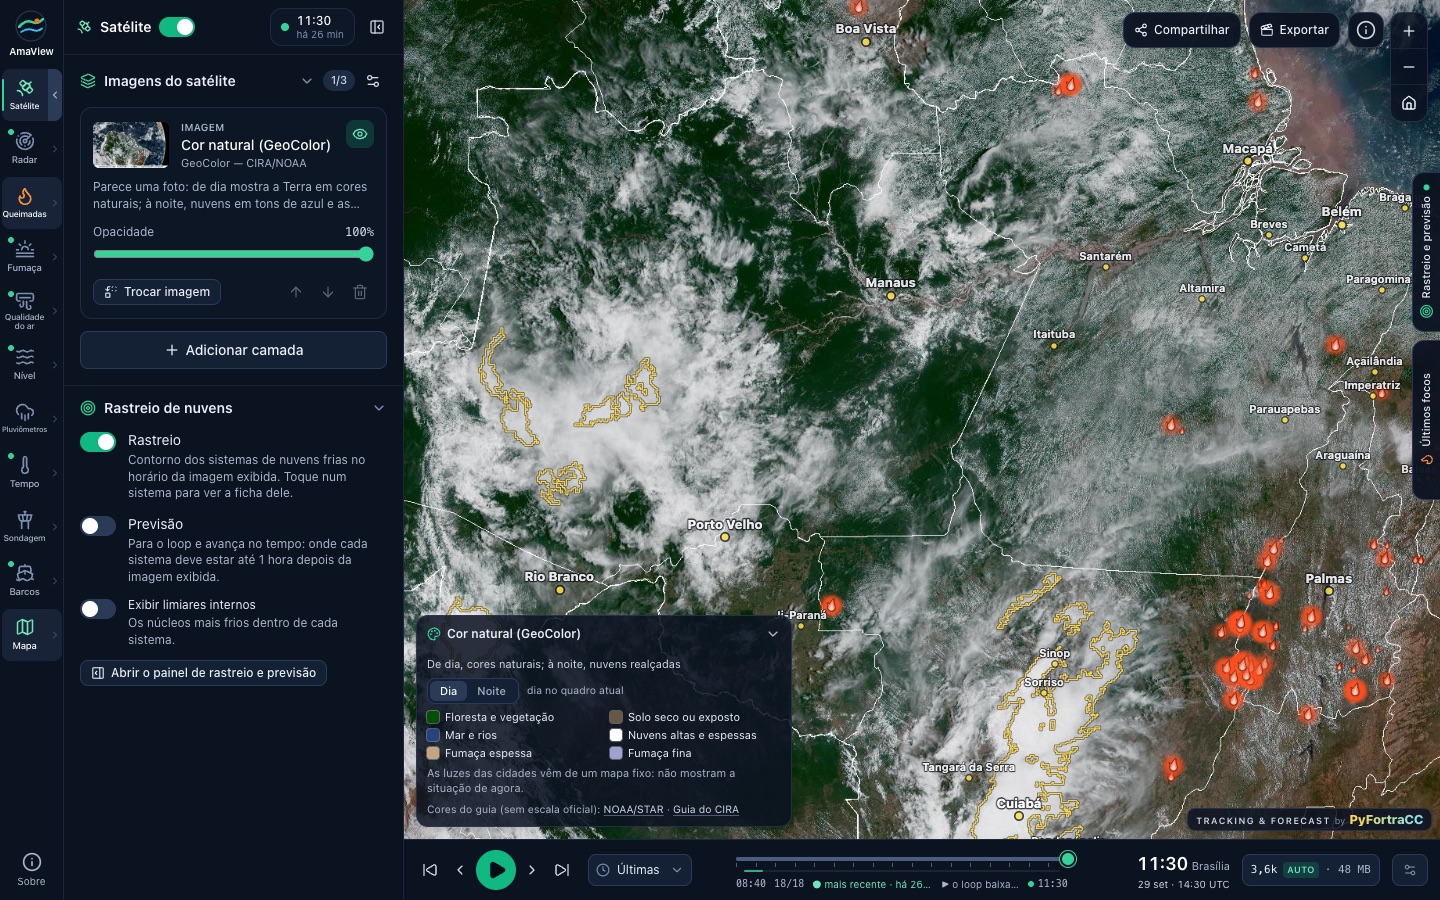The height and width of the screenshot is (900, 1440).
Task: Enable the Previsão forecast switch
Action: (x=98, y=526)
